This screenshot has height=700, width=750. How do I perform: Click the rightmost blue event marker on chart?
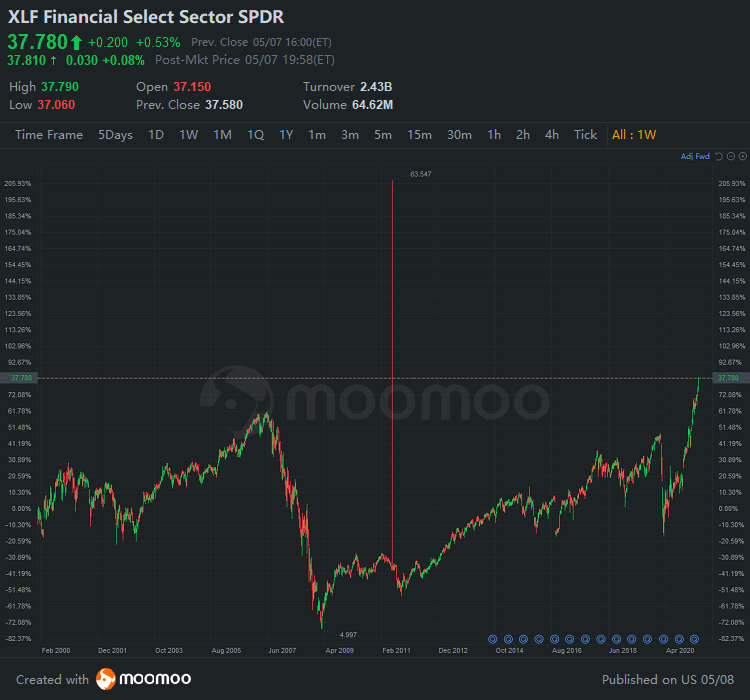[x=695, y=639]
